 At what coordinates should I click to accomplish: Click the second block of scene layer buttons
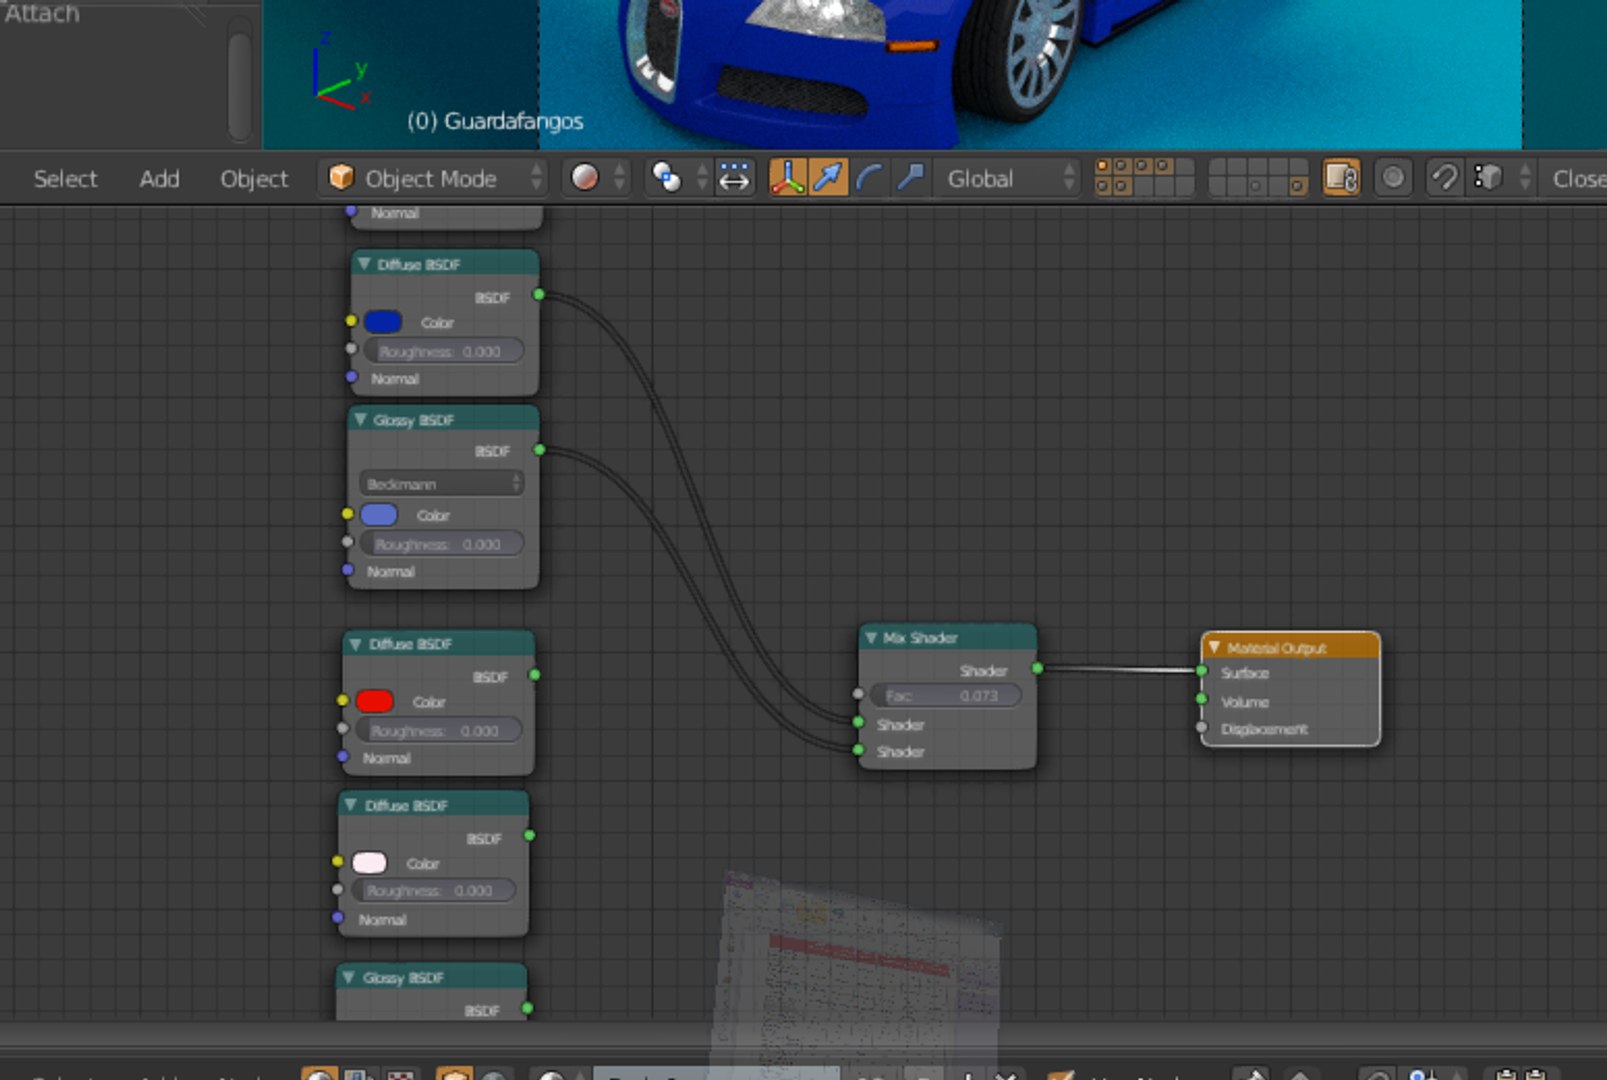pyautogui.click(x=1258, y=178)
